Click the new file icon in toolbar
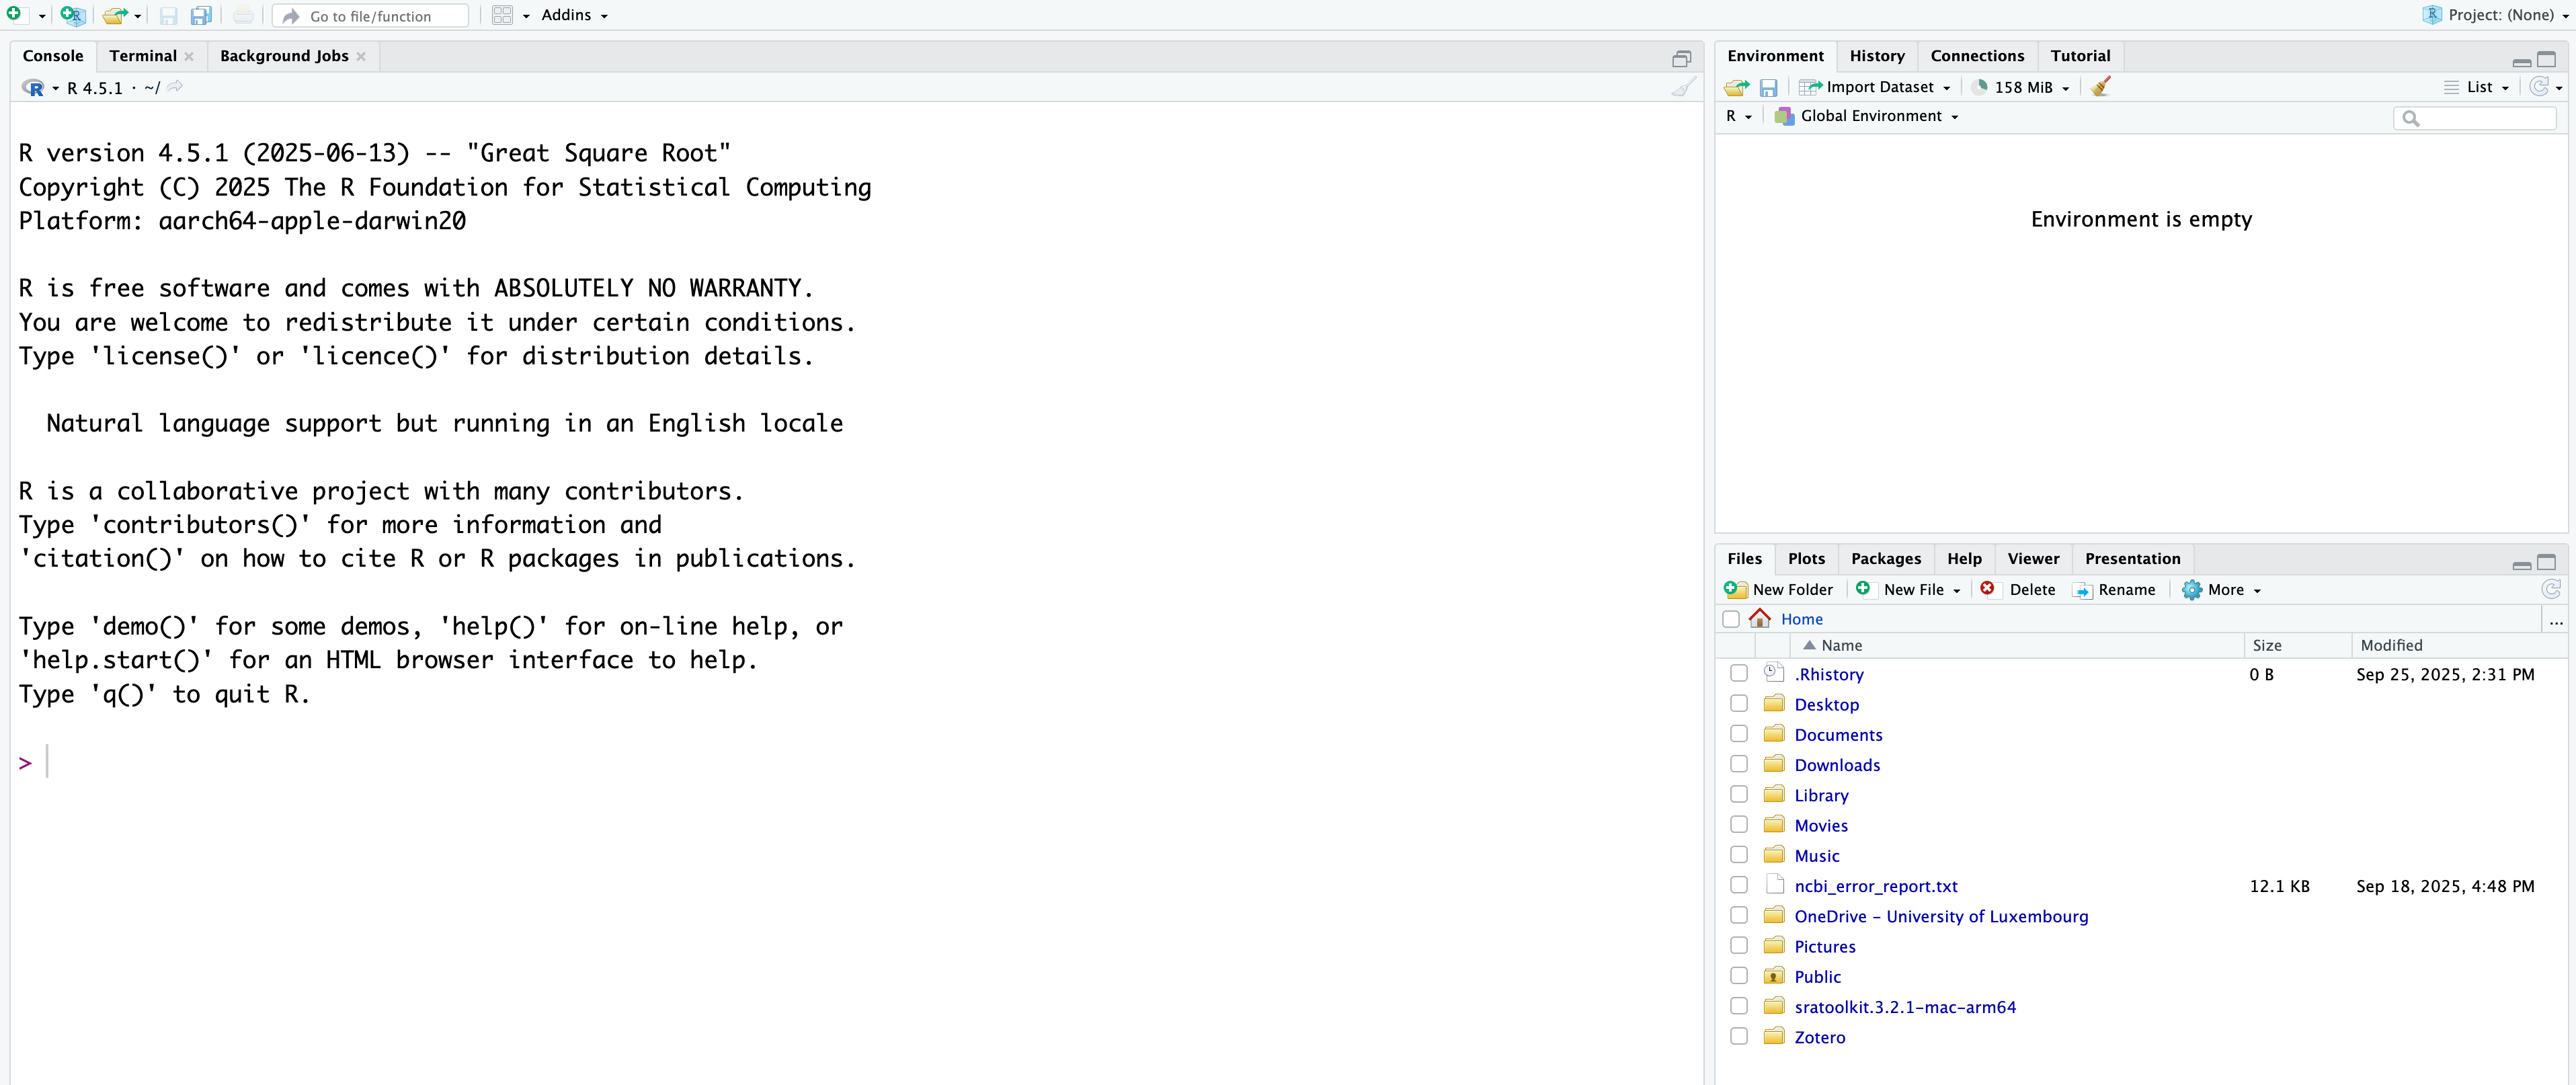The width and height of the screenshot is (2576, 1085). pos(14,14)
